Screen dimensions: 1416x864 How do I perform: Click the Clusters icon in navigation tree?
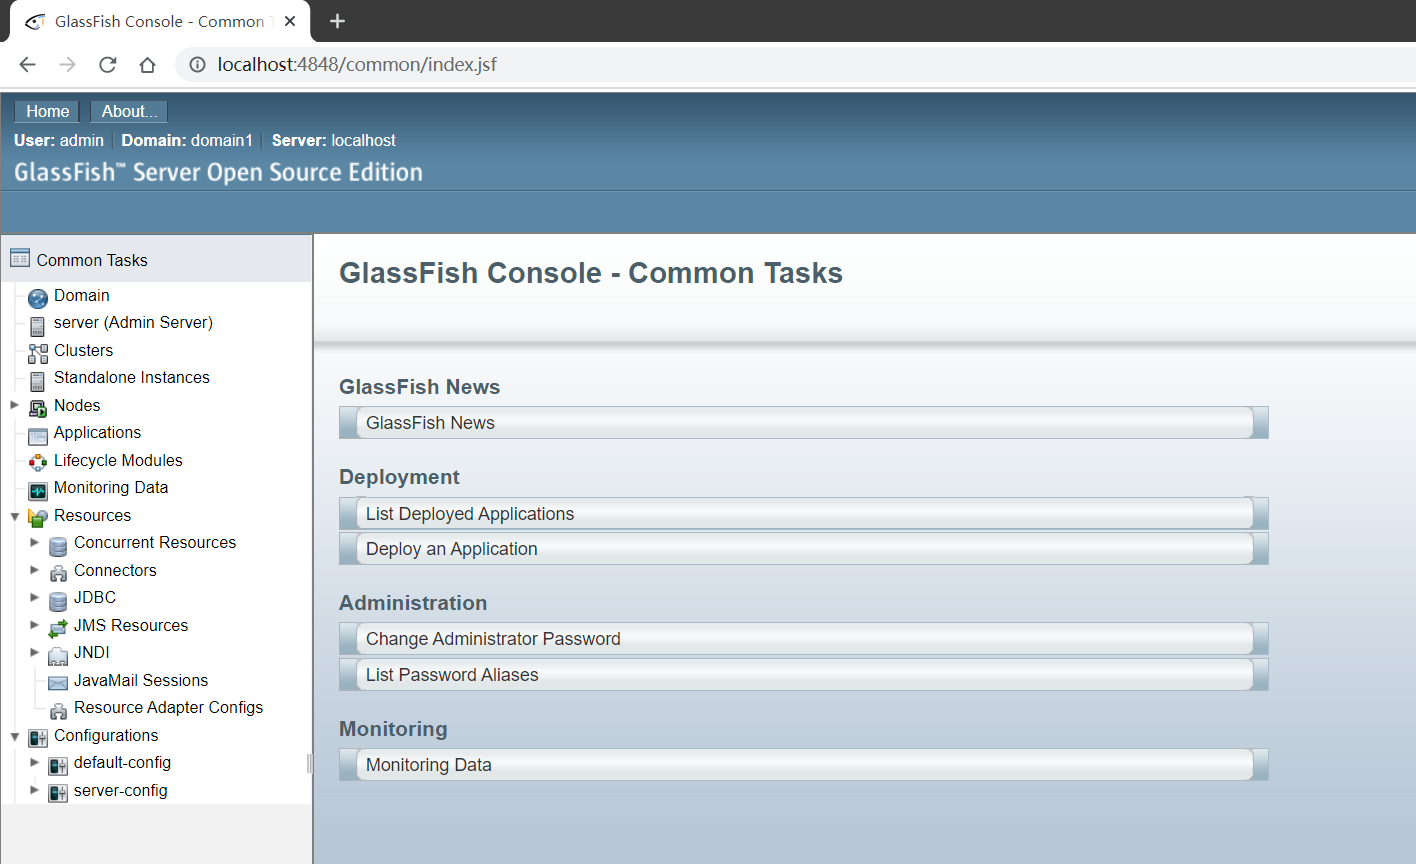38,352
